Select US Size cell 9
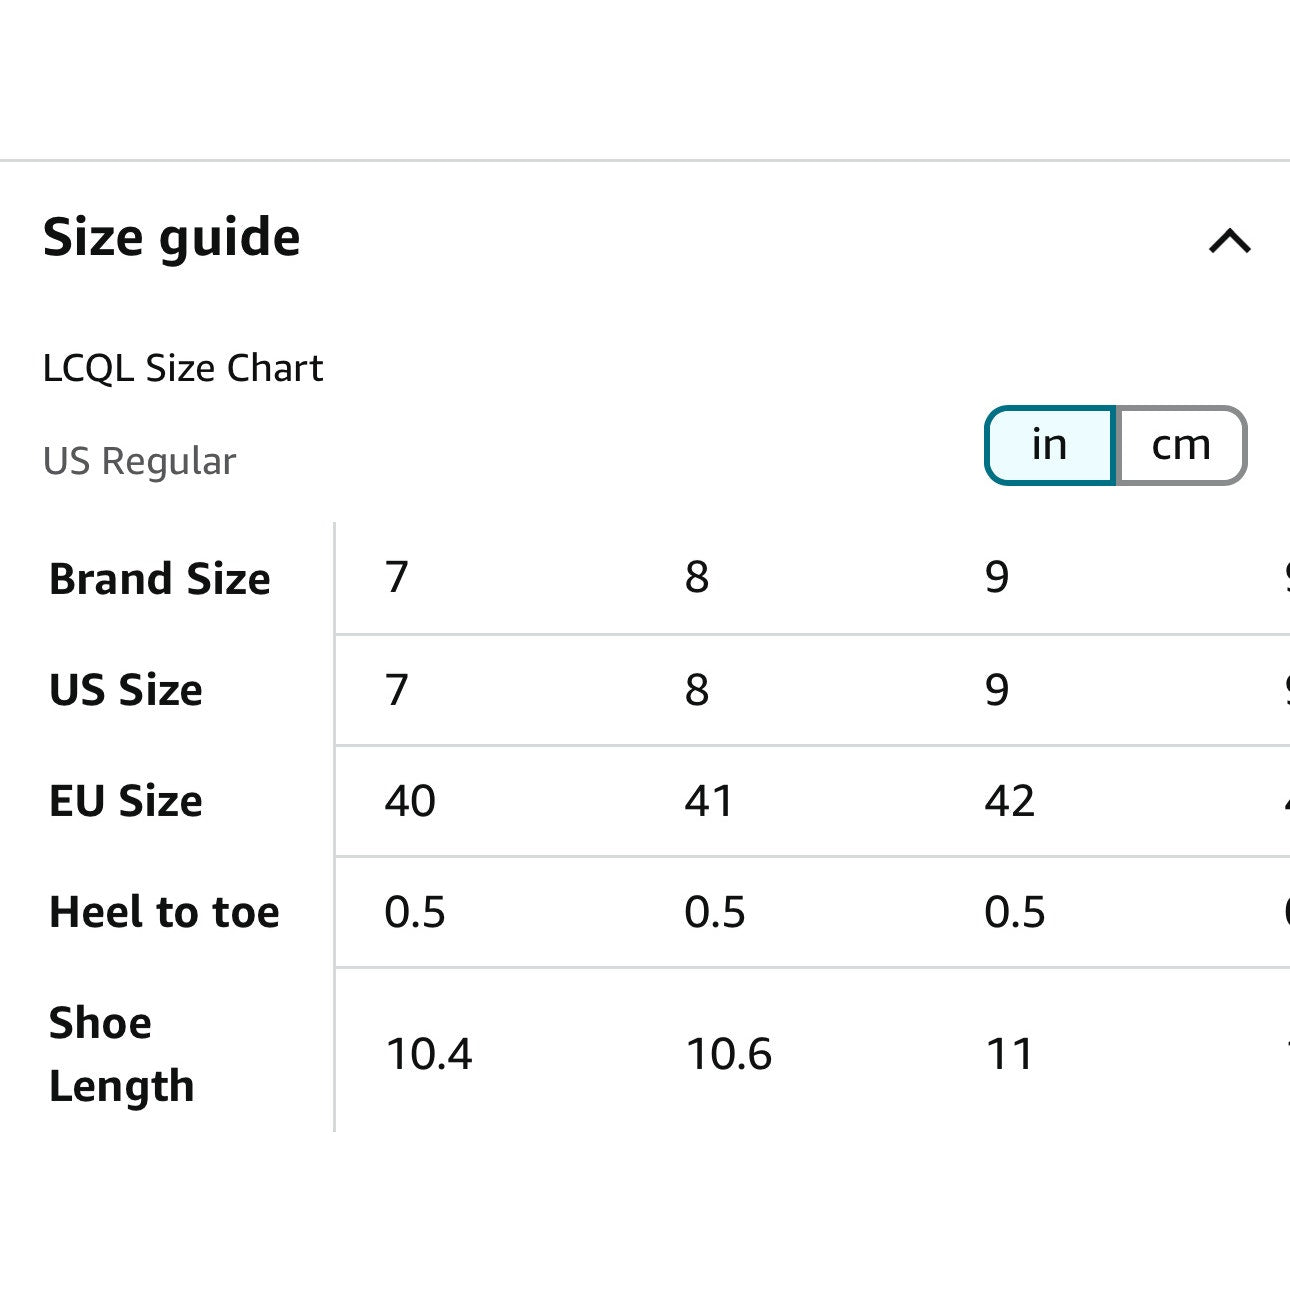1290x1290 pixels. point(997,690)
